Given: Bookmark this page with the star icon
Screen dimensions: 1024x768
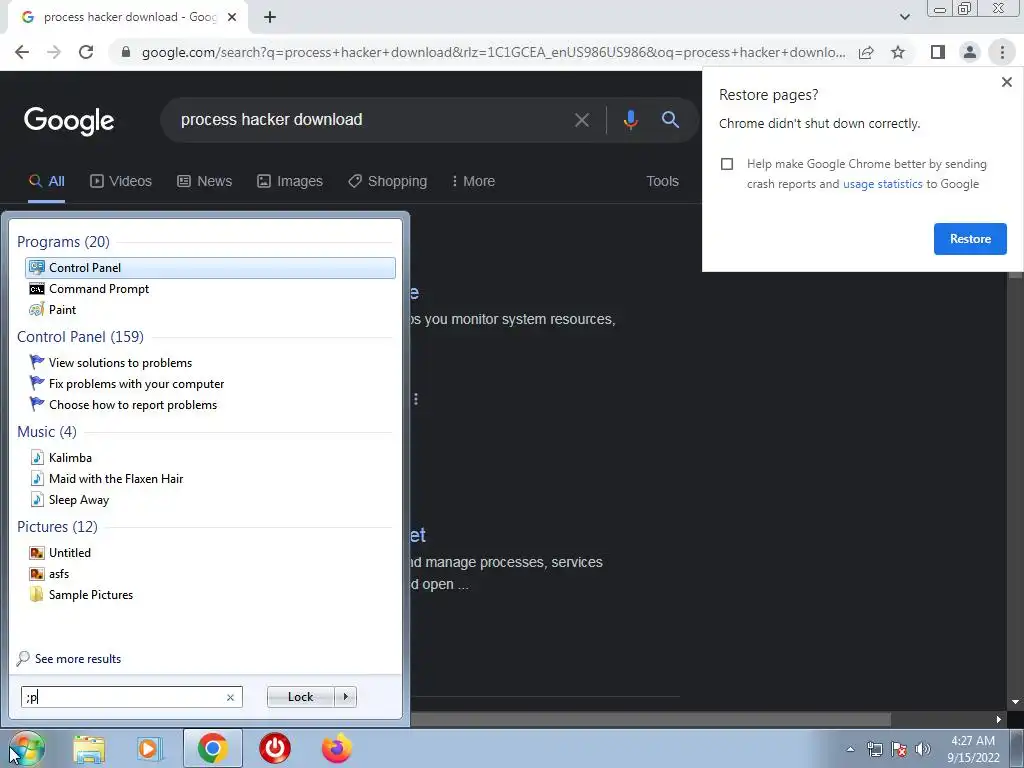Looking at the screenshot, I should tap(898, 52).
